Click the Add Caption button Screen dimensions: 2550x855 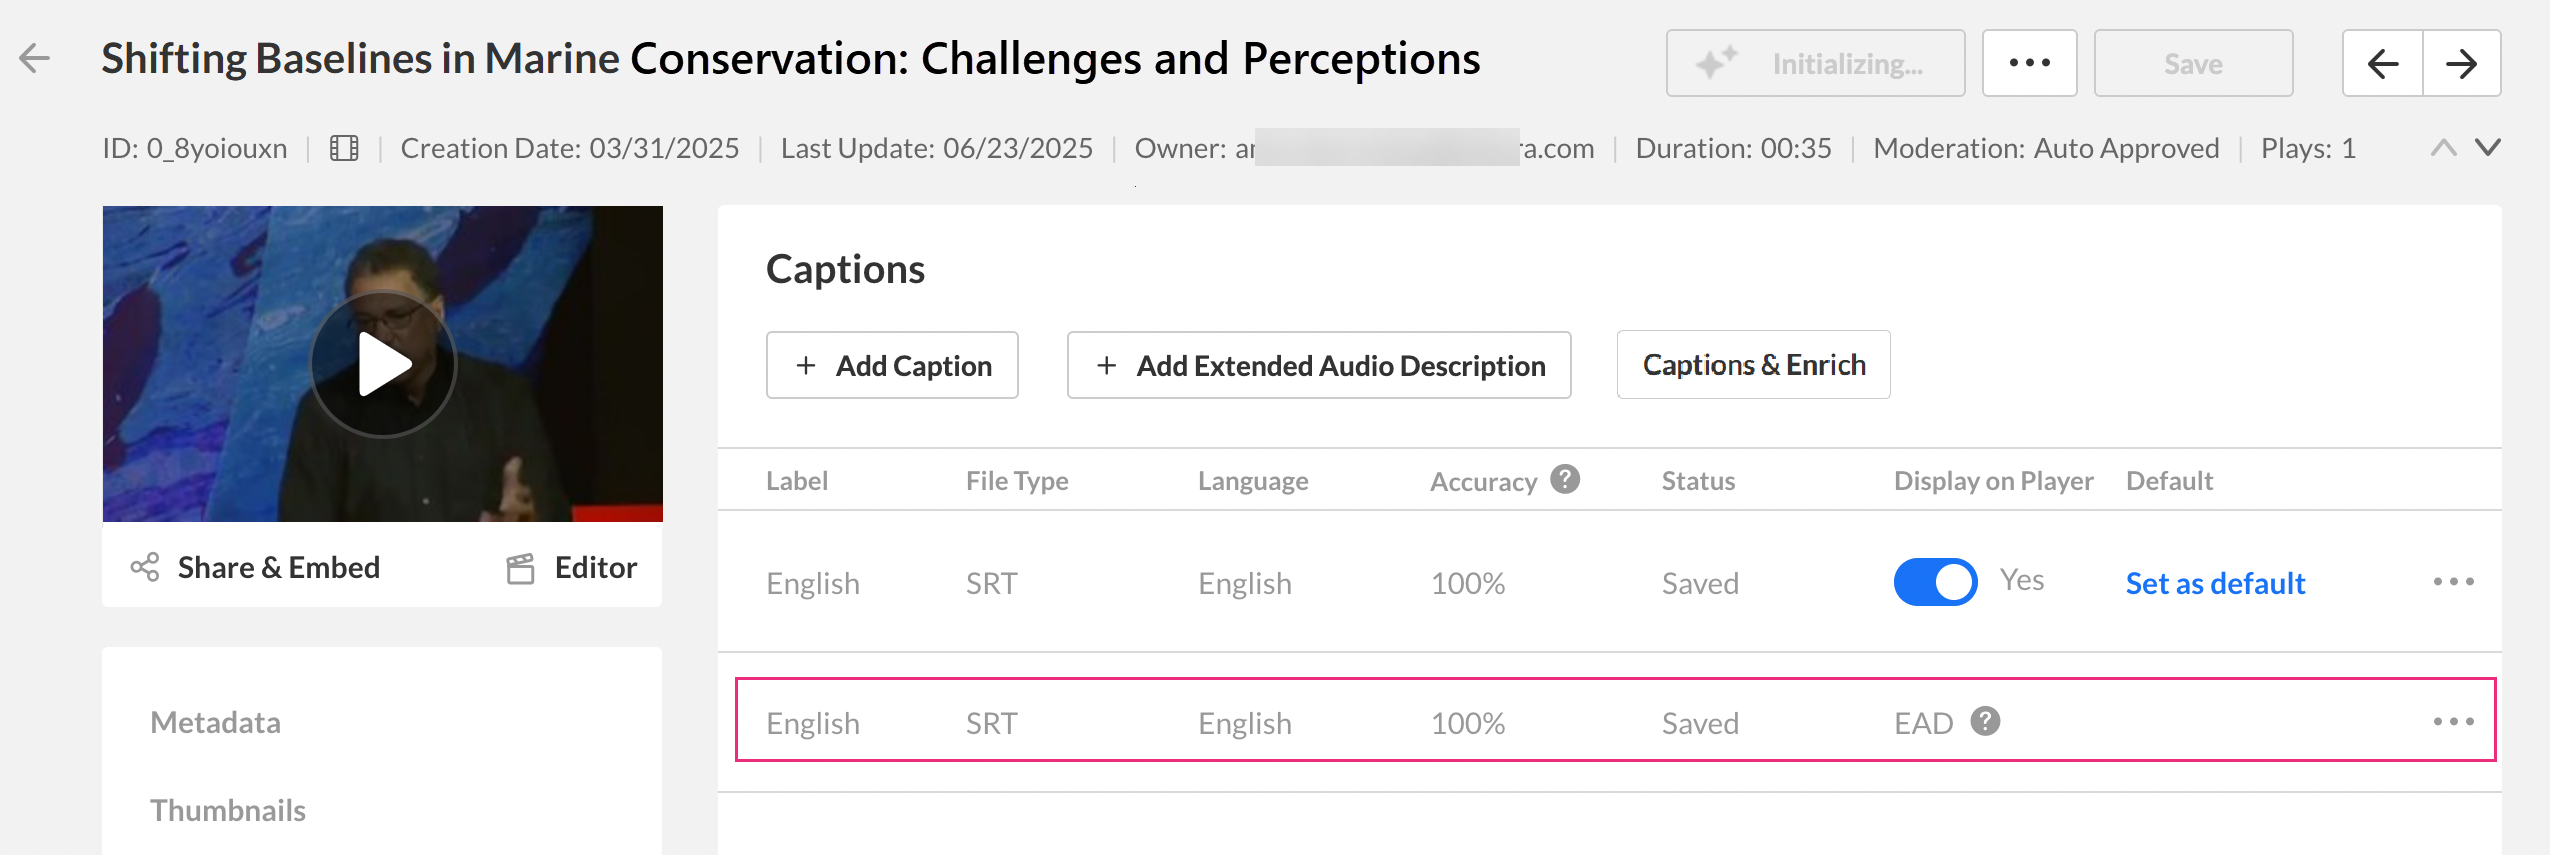(892, 365)
